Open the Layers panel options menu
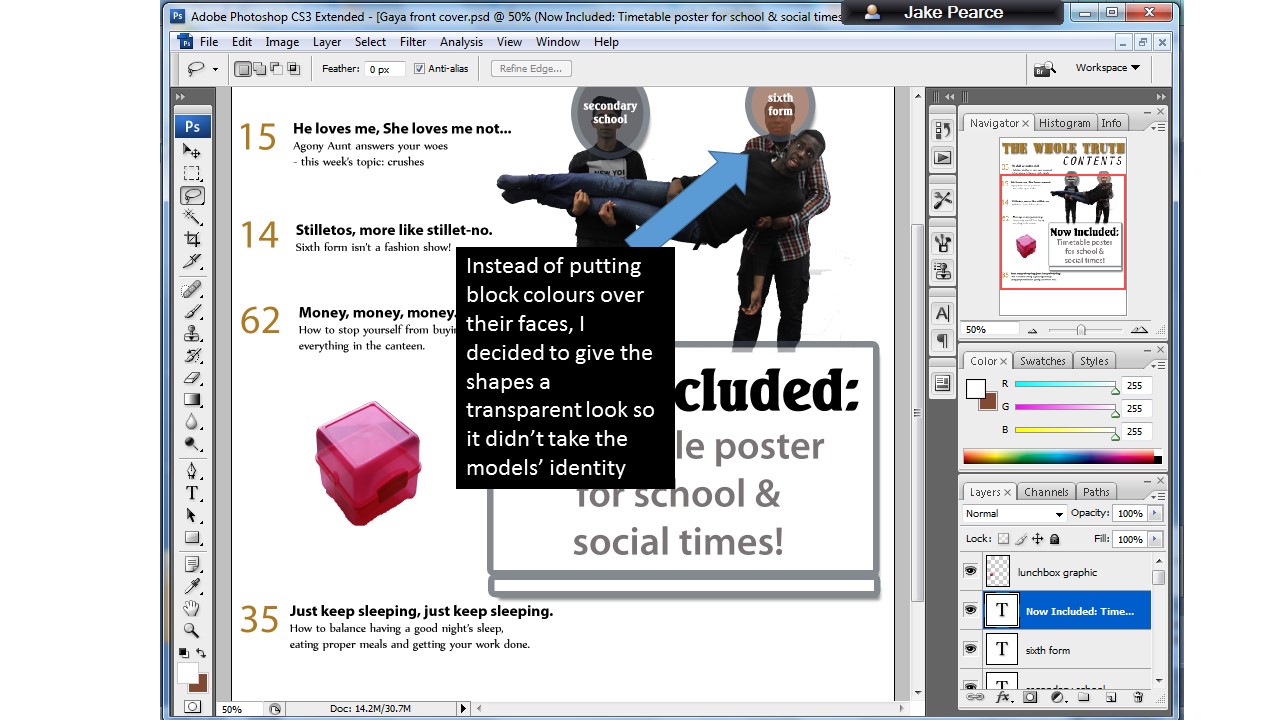The height and width of the screenshot is (720, 1280). click(x=1158, y=494)
